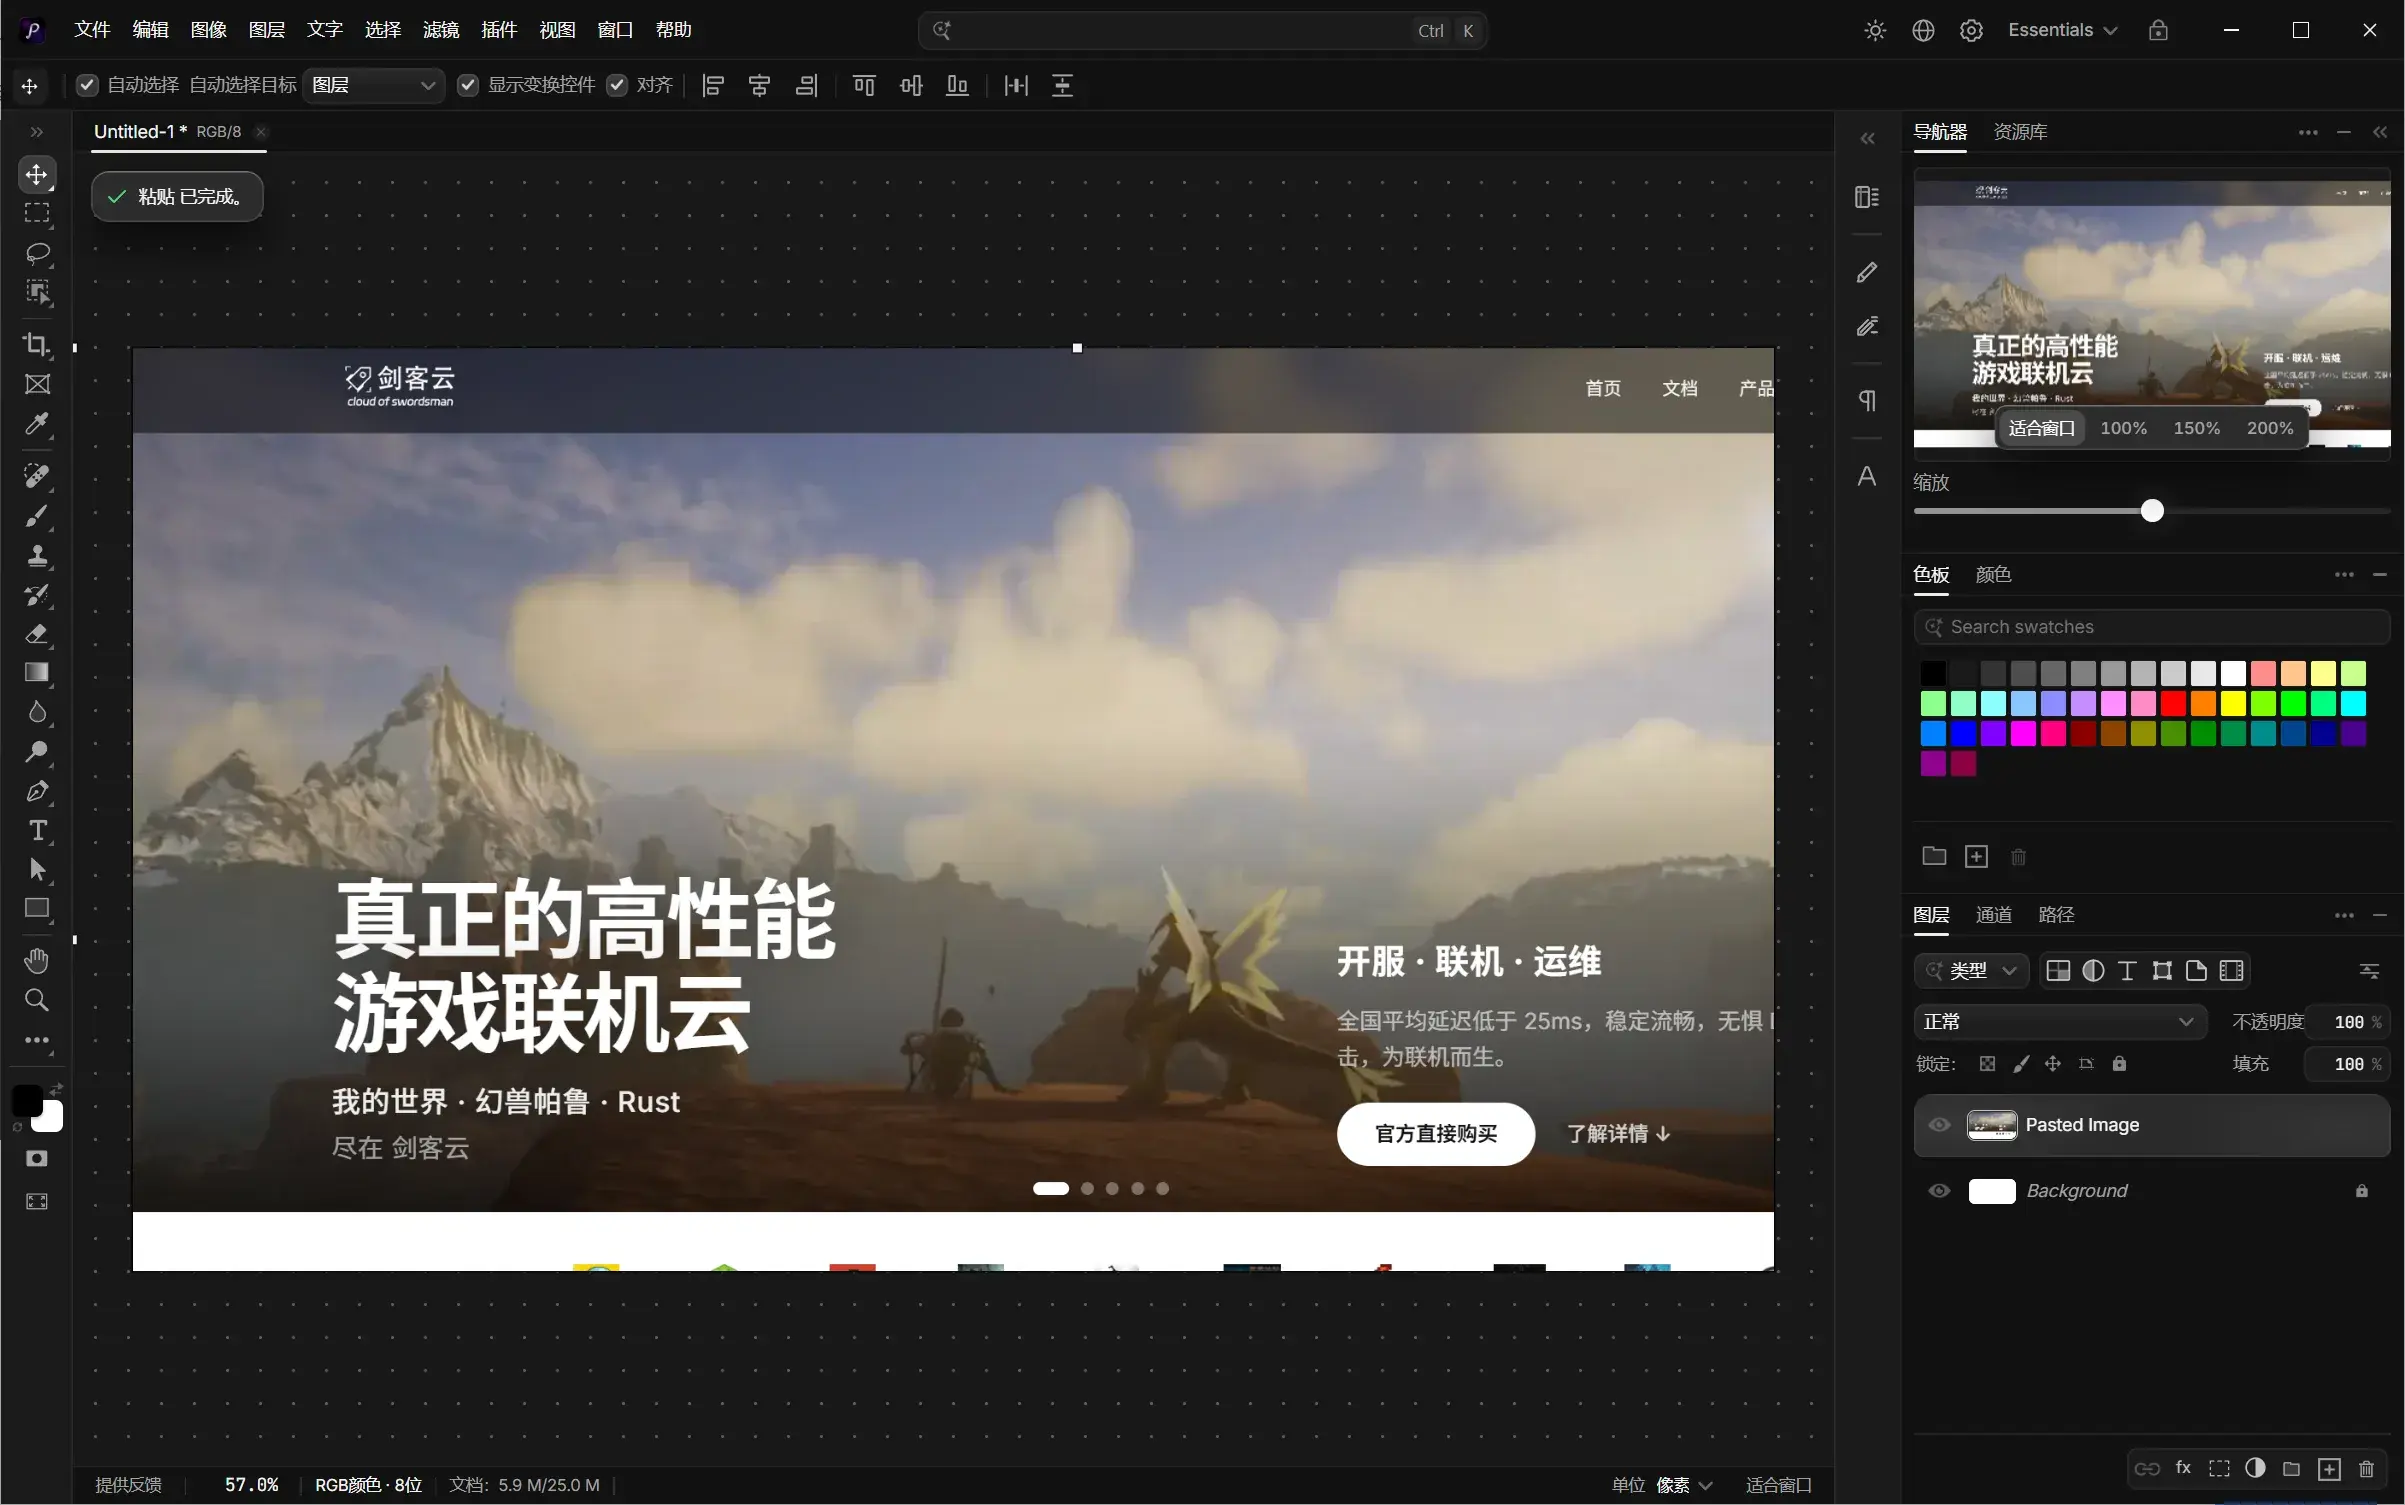This screenshot has height=1505, width=2405.
Task: Open the 图层 menu in menu bar
Action: (x=267, y=30)
